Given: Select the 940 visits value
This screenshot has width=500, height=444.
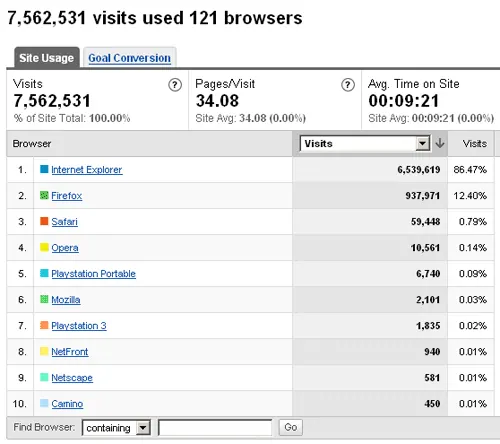Looking at the screenshot, I should (432, 352).
